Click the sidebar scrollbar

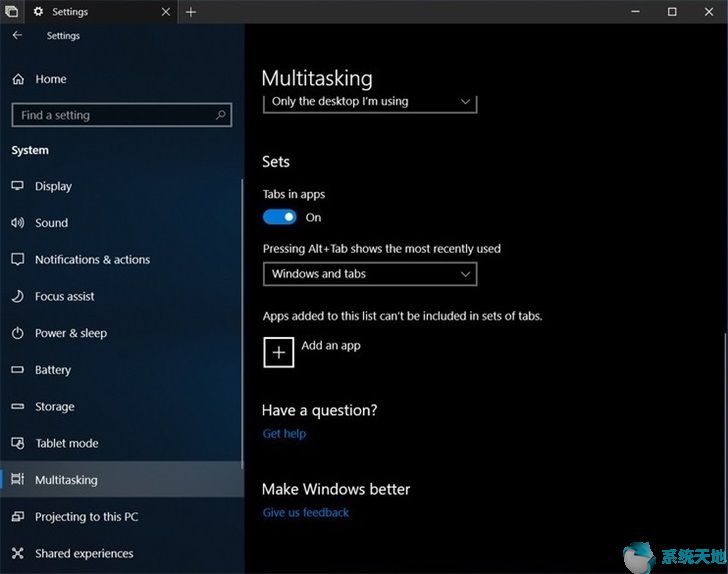point(242,324)
